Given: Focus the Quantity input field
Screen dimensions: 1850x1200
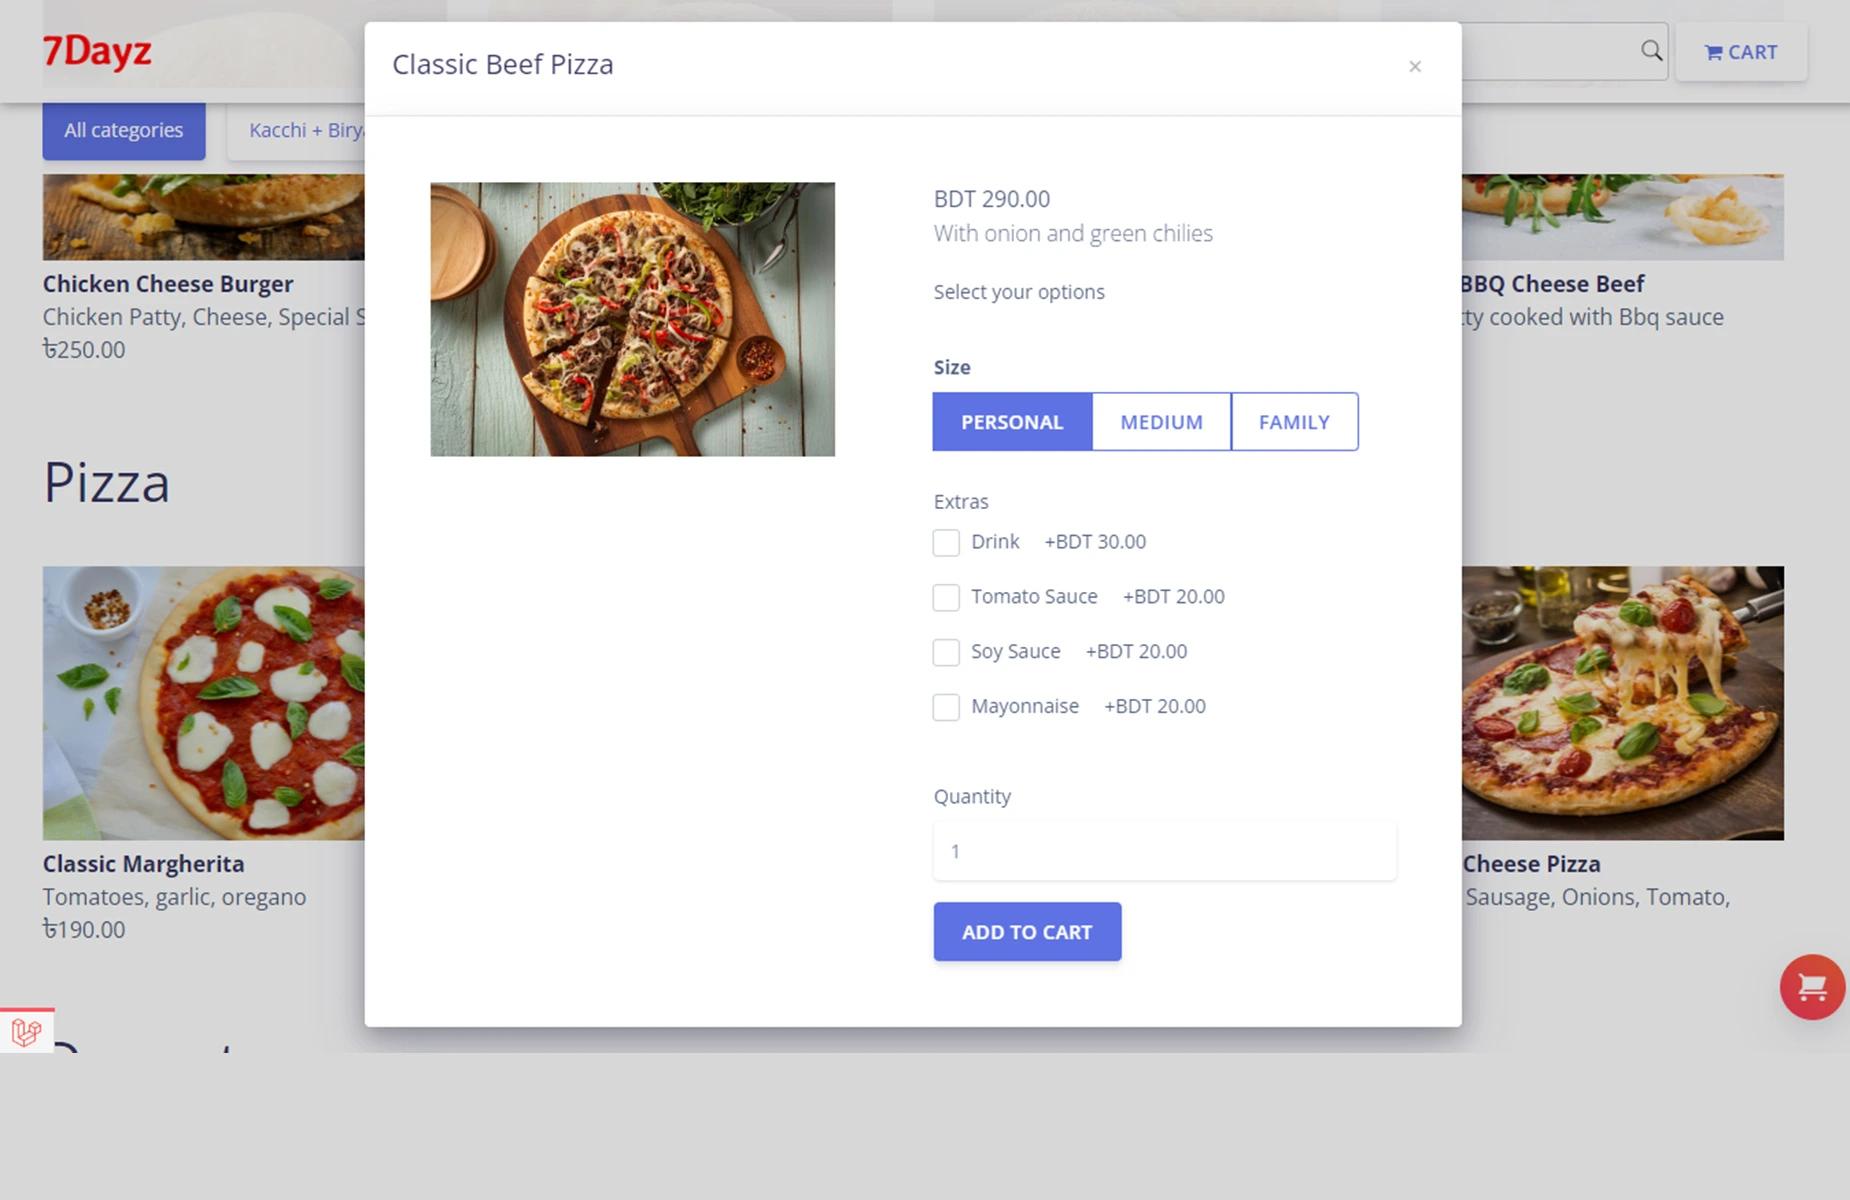Looking at the screenshot, I should tap(1164, 851).
